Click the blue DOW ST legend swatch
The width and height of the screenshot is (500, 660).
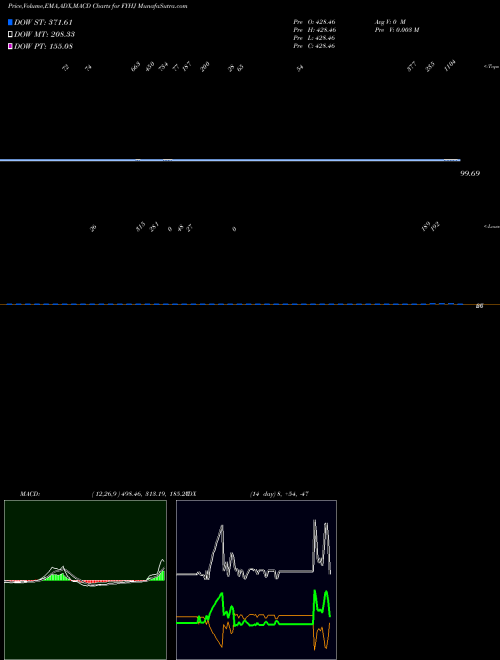(10, 22)
